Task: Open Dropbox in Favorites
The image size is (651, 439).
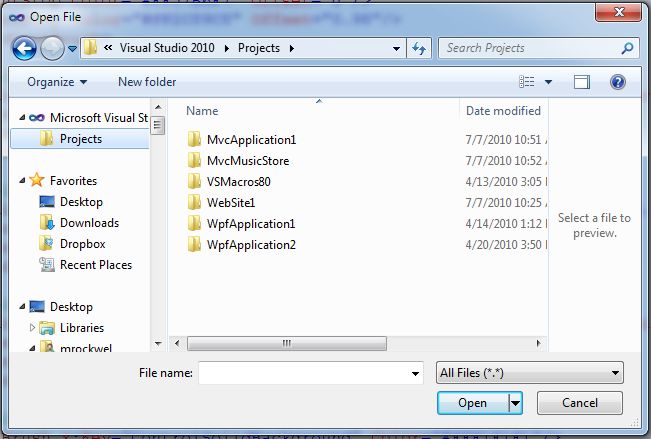Action: [83, 244]
